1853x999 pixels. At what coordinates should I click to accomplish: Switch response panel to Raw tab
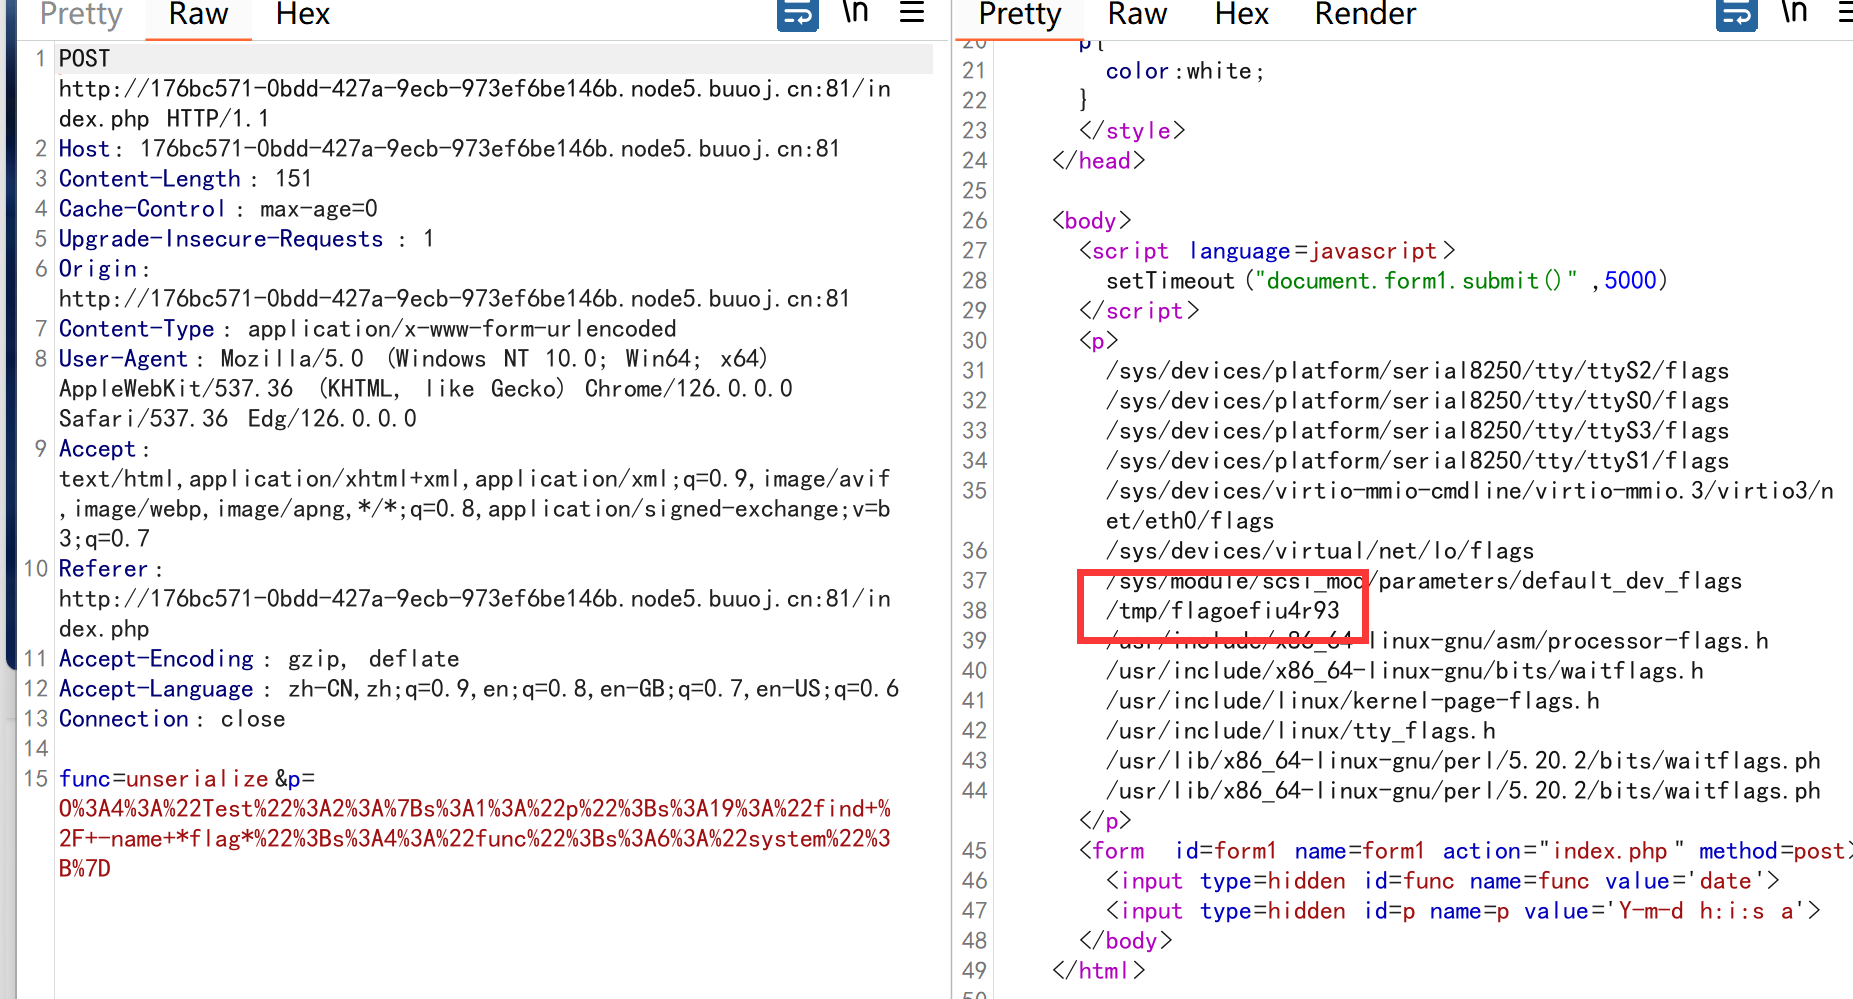pos(1137,15)
